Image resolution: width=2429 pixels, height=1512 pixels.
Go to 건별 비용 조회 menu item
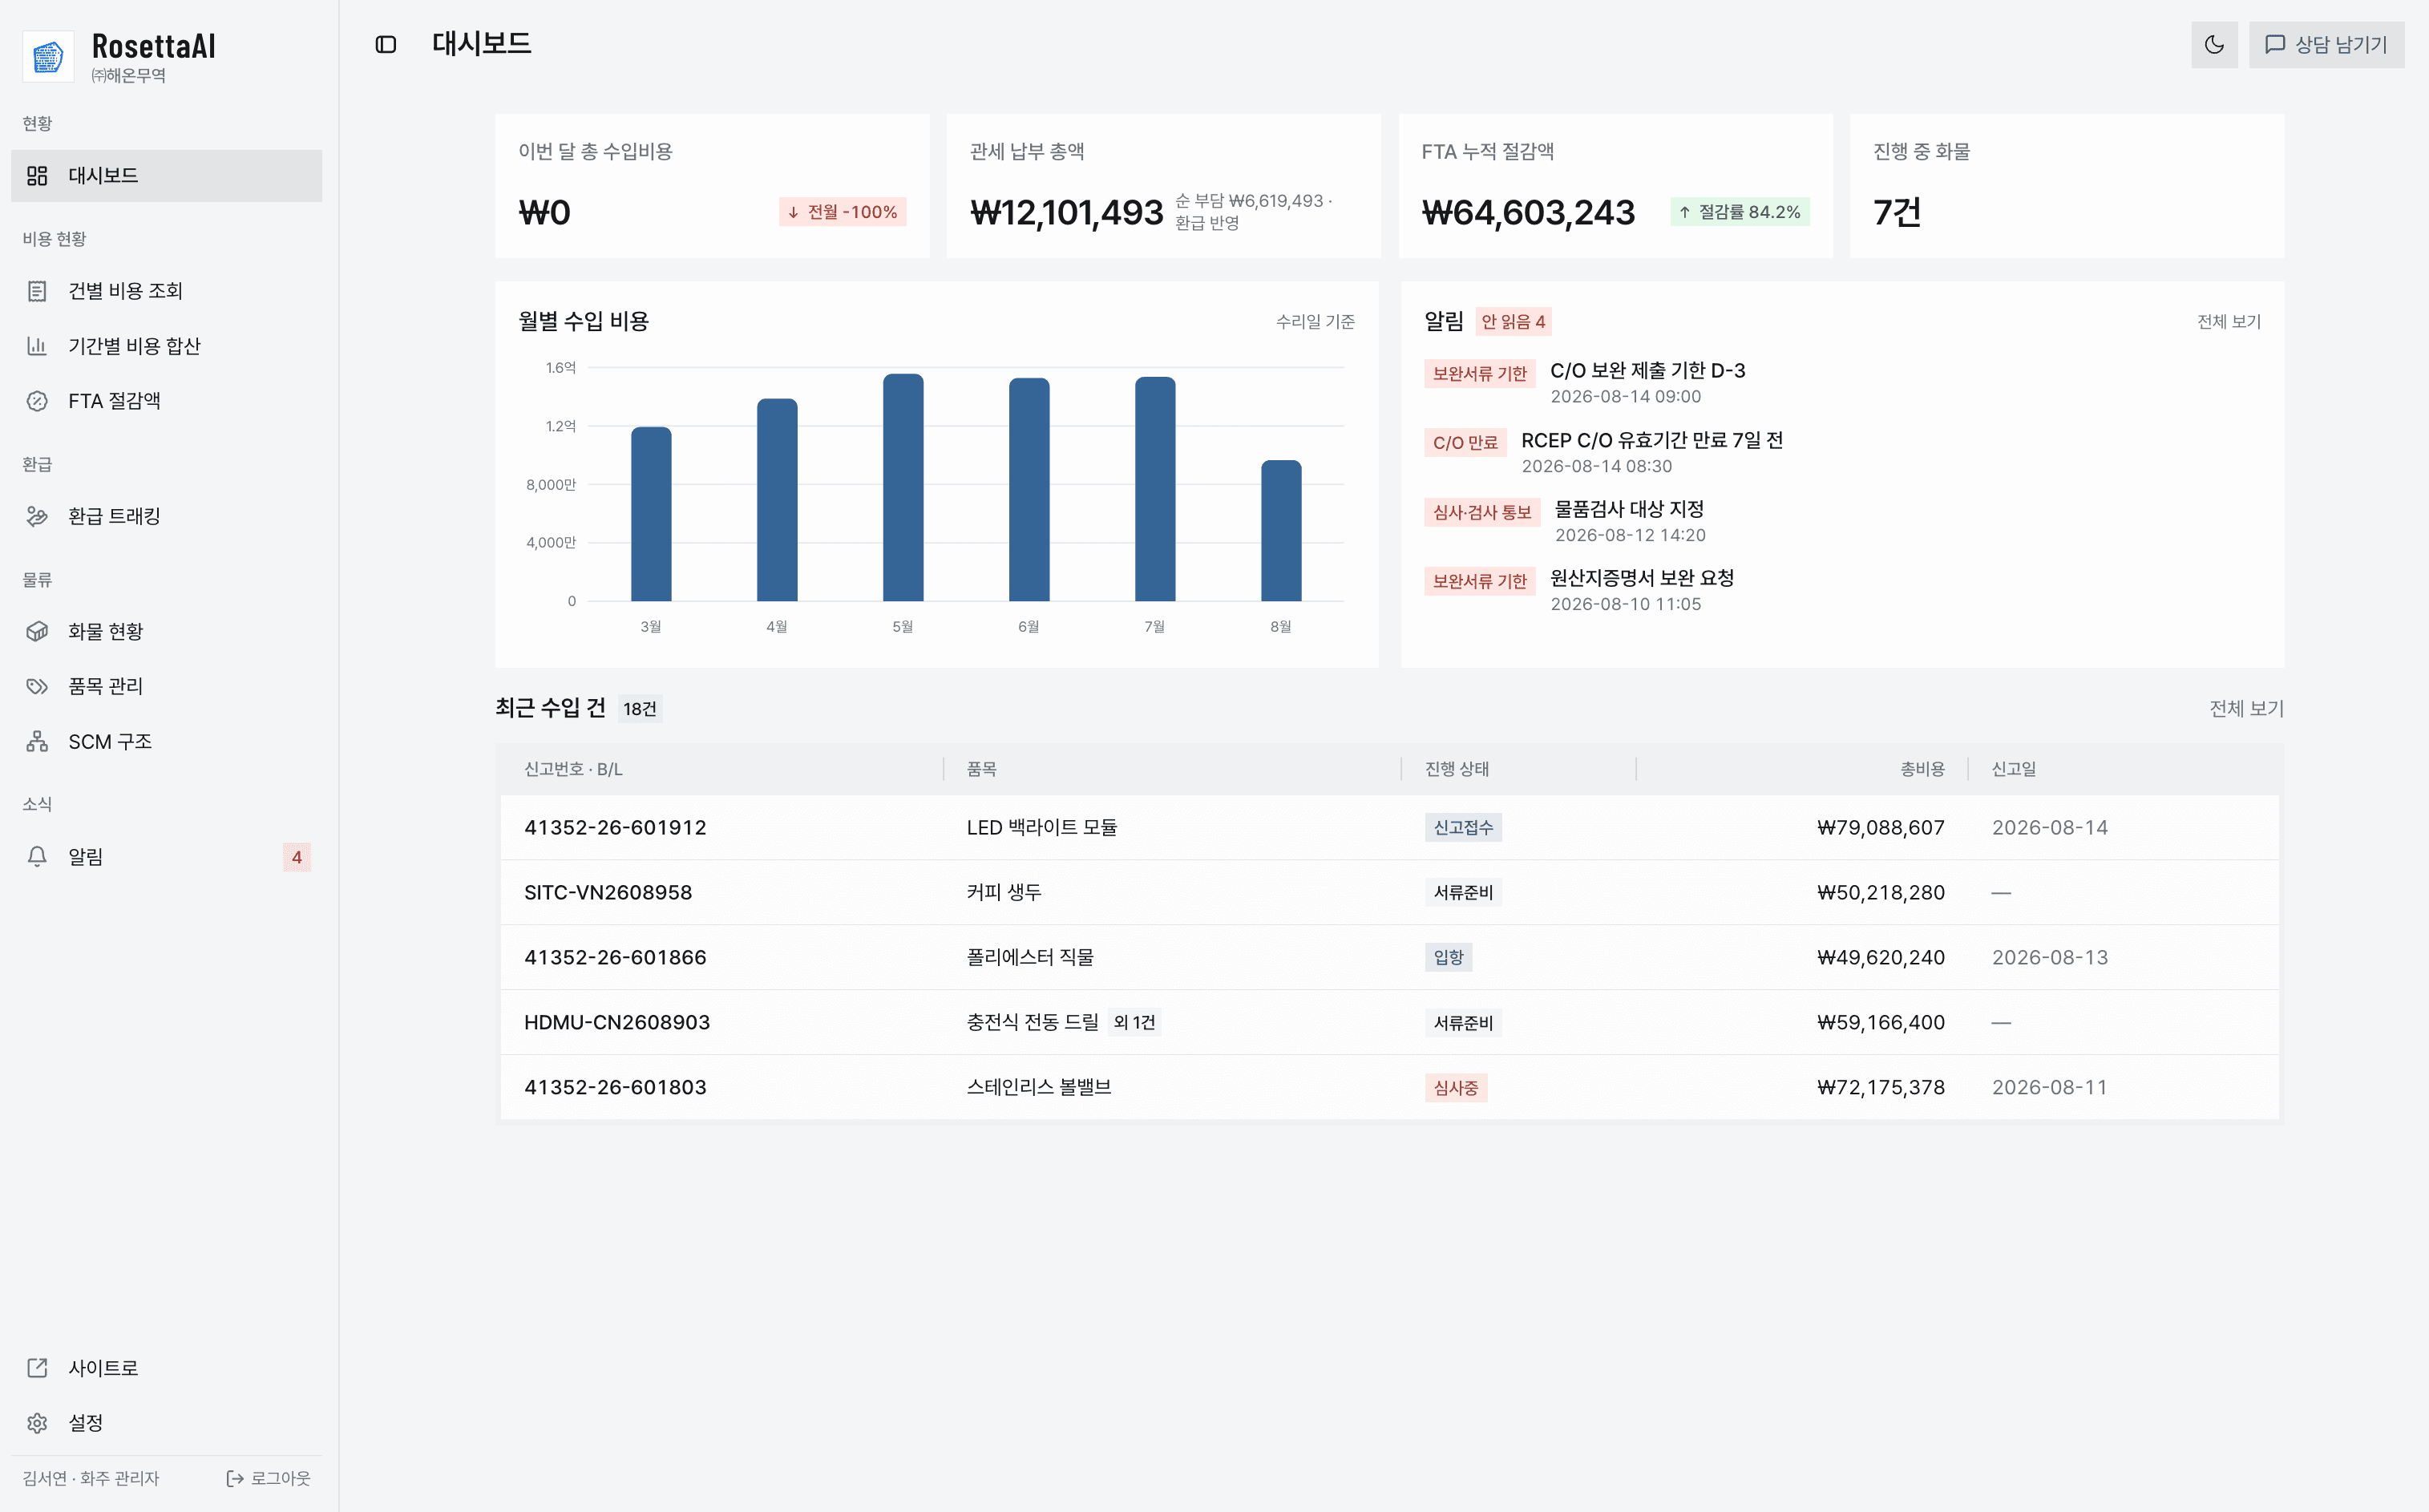(167, 291)
